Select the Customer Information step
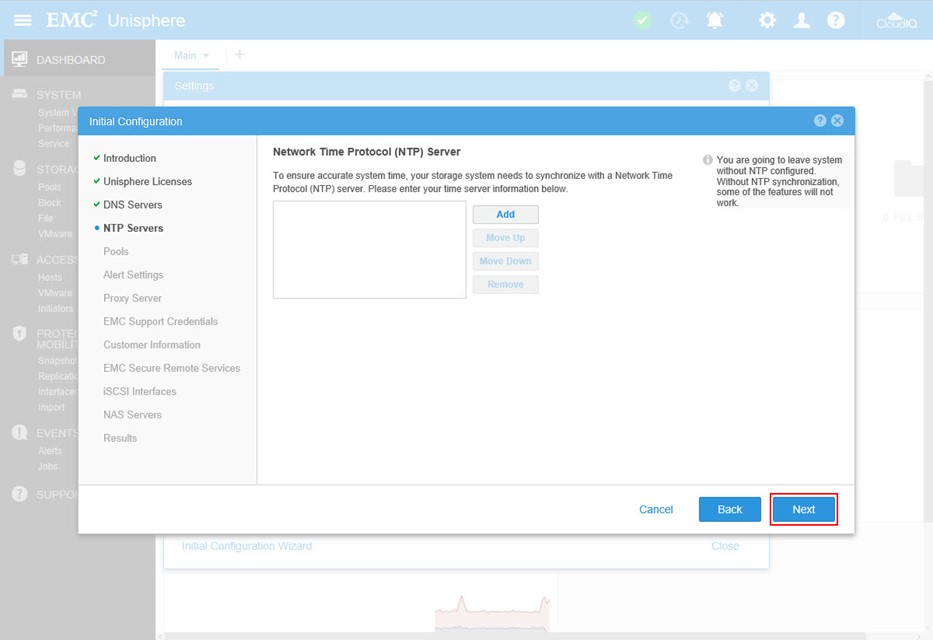The width and height of the screenshot is (933, 640). (152, 344)
